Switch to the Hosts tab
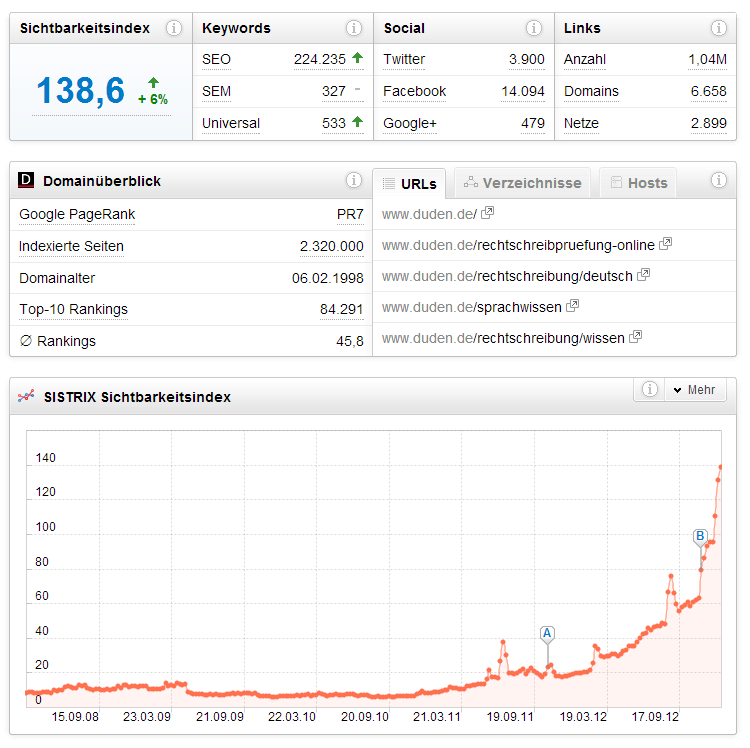 tap(638, 183)
